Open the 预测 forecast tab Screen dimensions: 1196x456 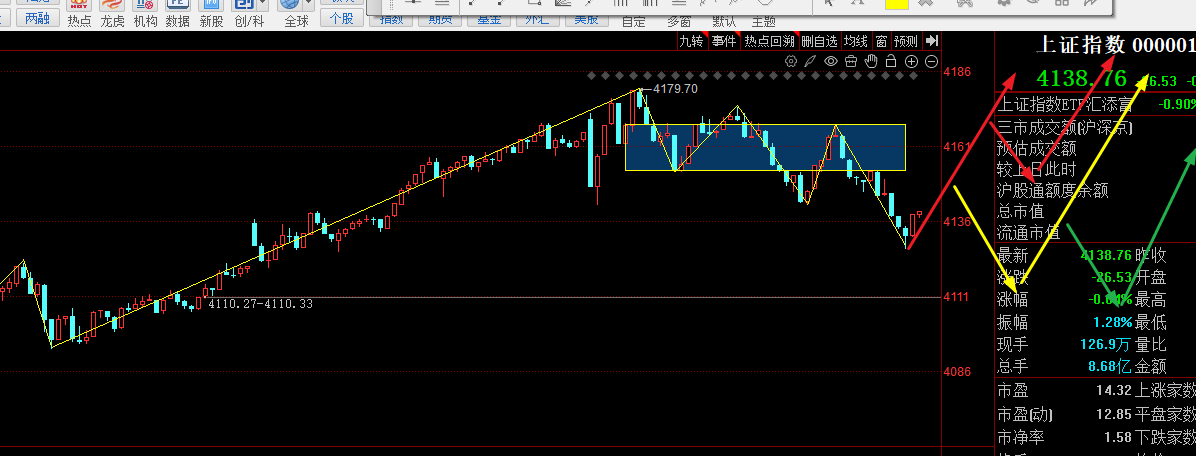905,41
